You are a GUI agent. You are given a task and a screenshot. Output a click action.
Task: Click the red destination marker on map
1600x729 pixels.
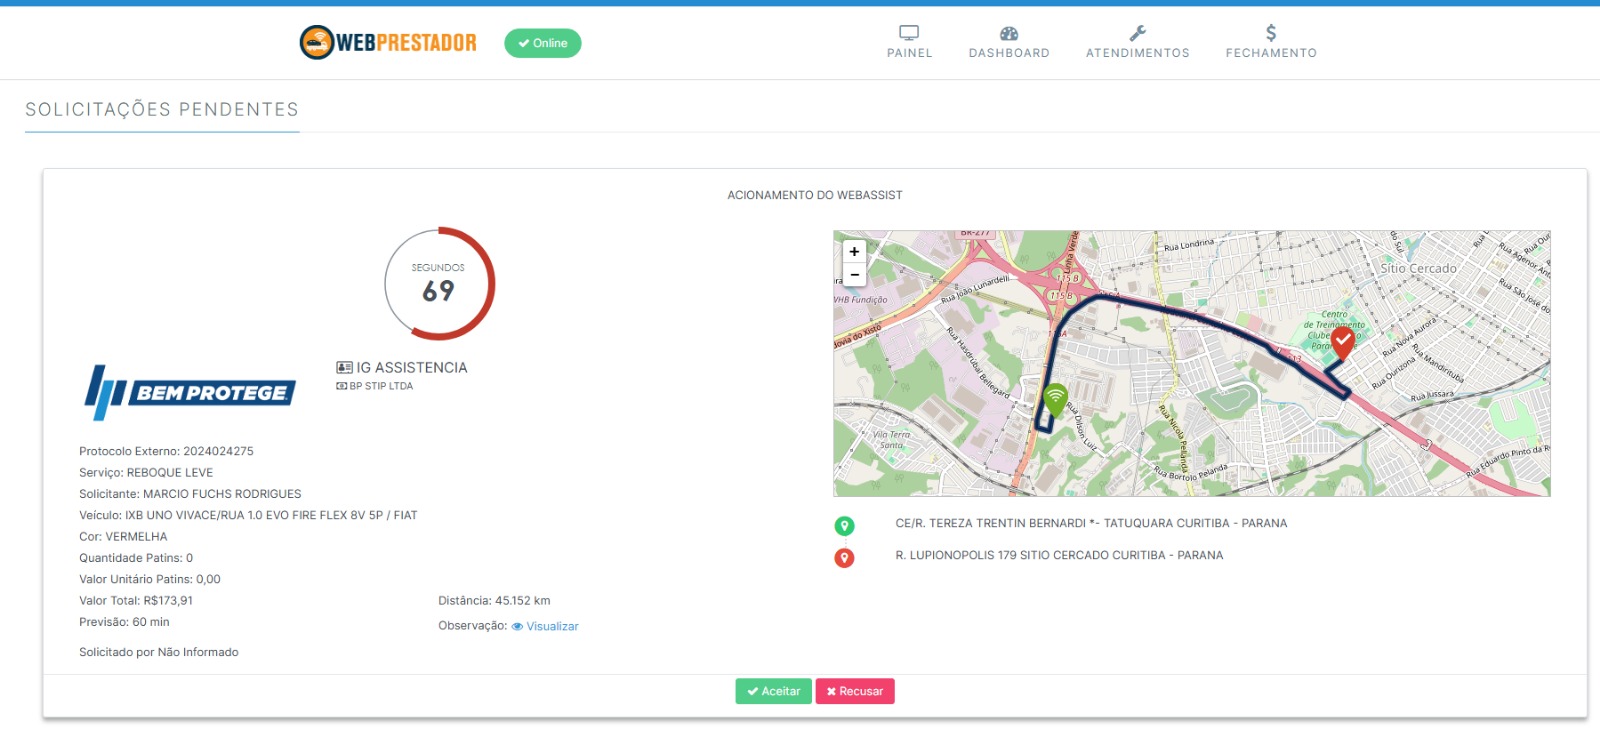click(1342, 343)
